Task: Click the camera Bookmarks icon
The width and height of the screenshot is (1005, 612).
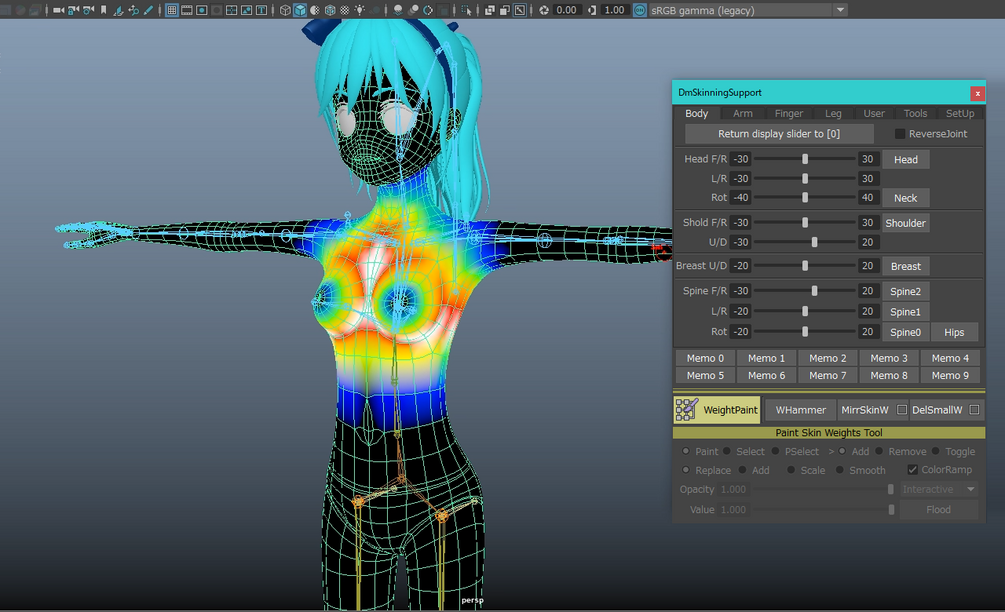Action: click(103, 10)
